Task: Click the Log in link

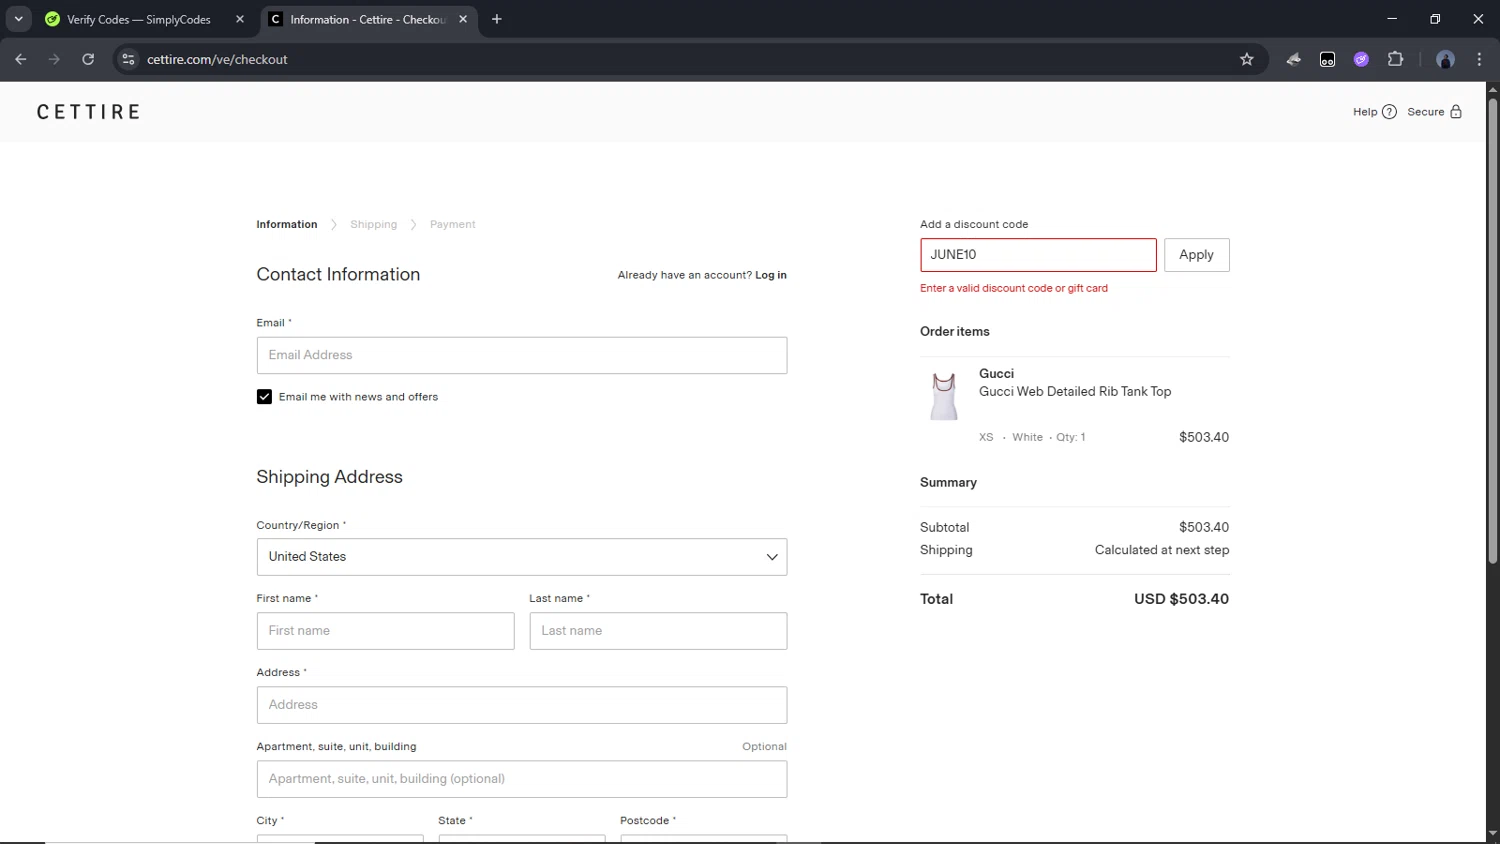Action: coord(770,275)
